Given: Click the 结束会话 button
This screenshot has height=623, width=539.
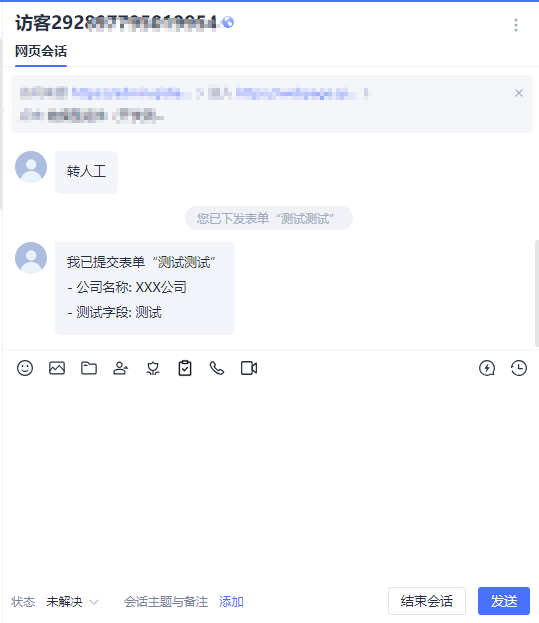Looking at the screenshot, I should [427, 601].
